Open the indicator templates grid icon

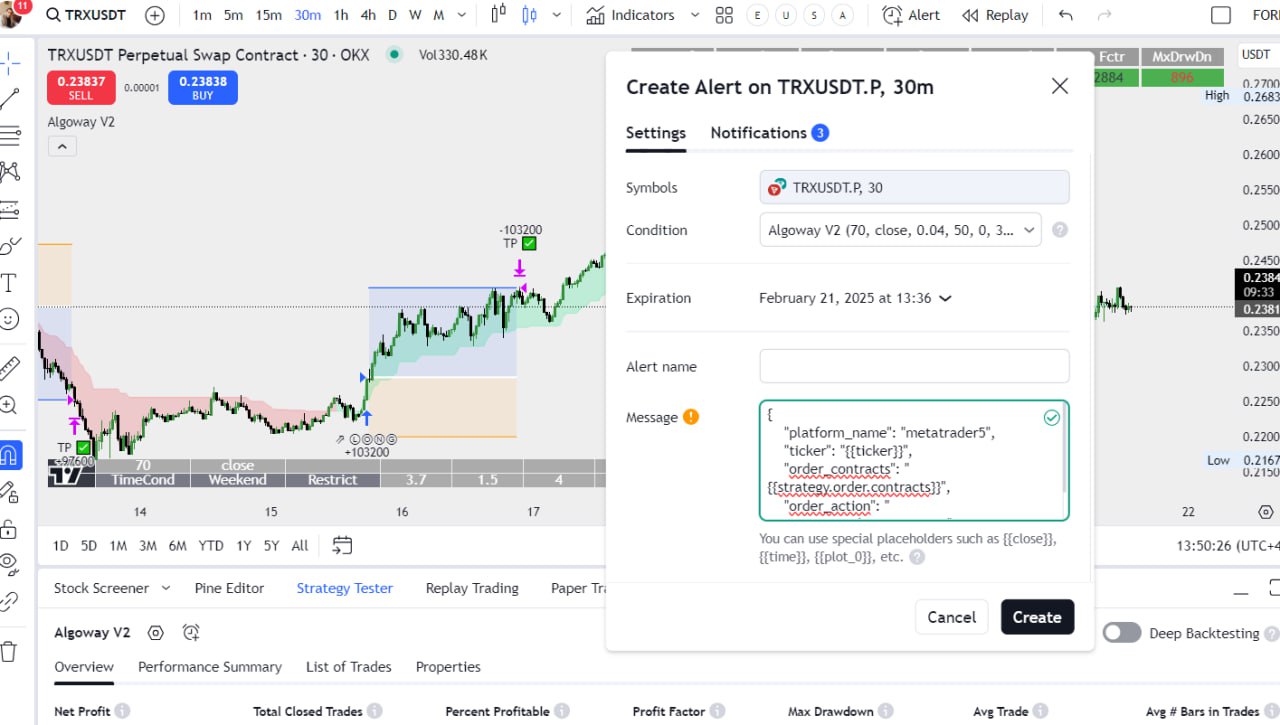coord(725,15)
